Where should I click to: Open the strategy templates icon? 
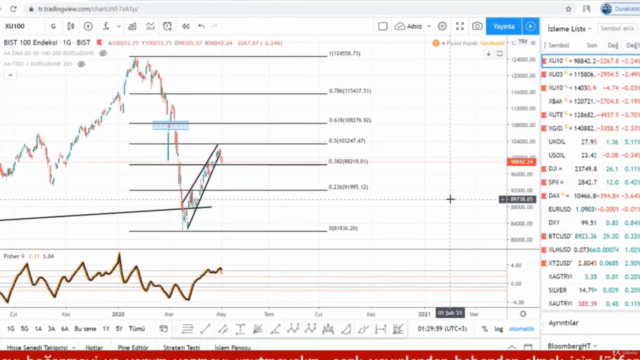150,26
